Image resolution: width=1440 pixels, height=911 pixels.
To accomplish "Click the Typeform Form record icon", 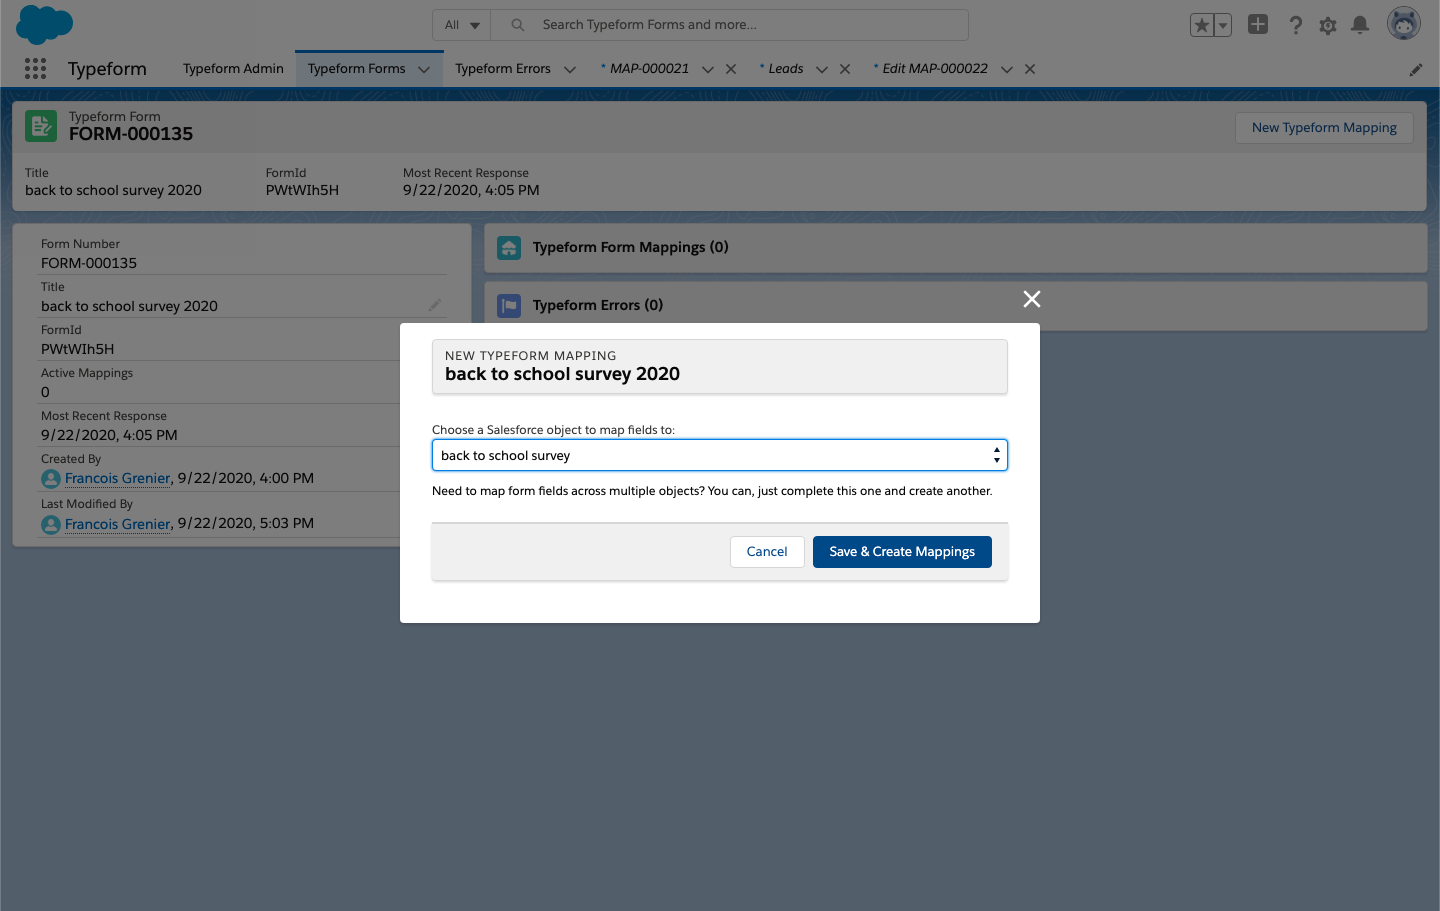I will (41, 126).
